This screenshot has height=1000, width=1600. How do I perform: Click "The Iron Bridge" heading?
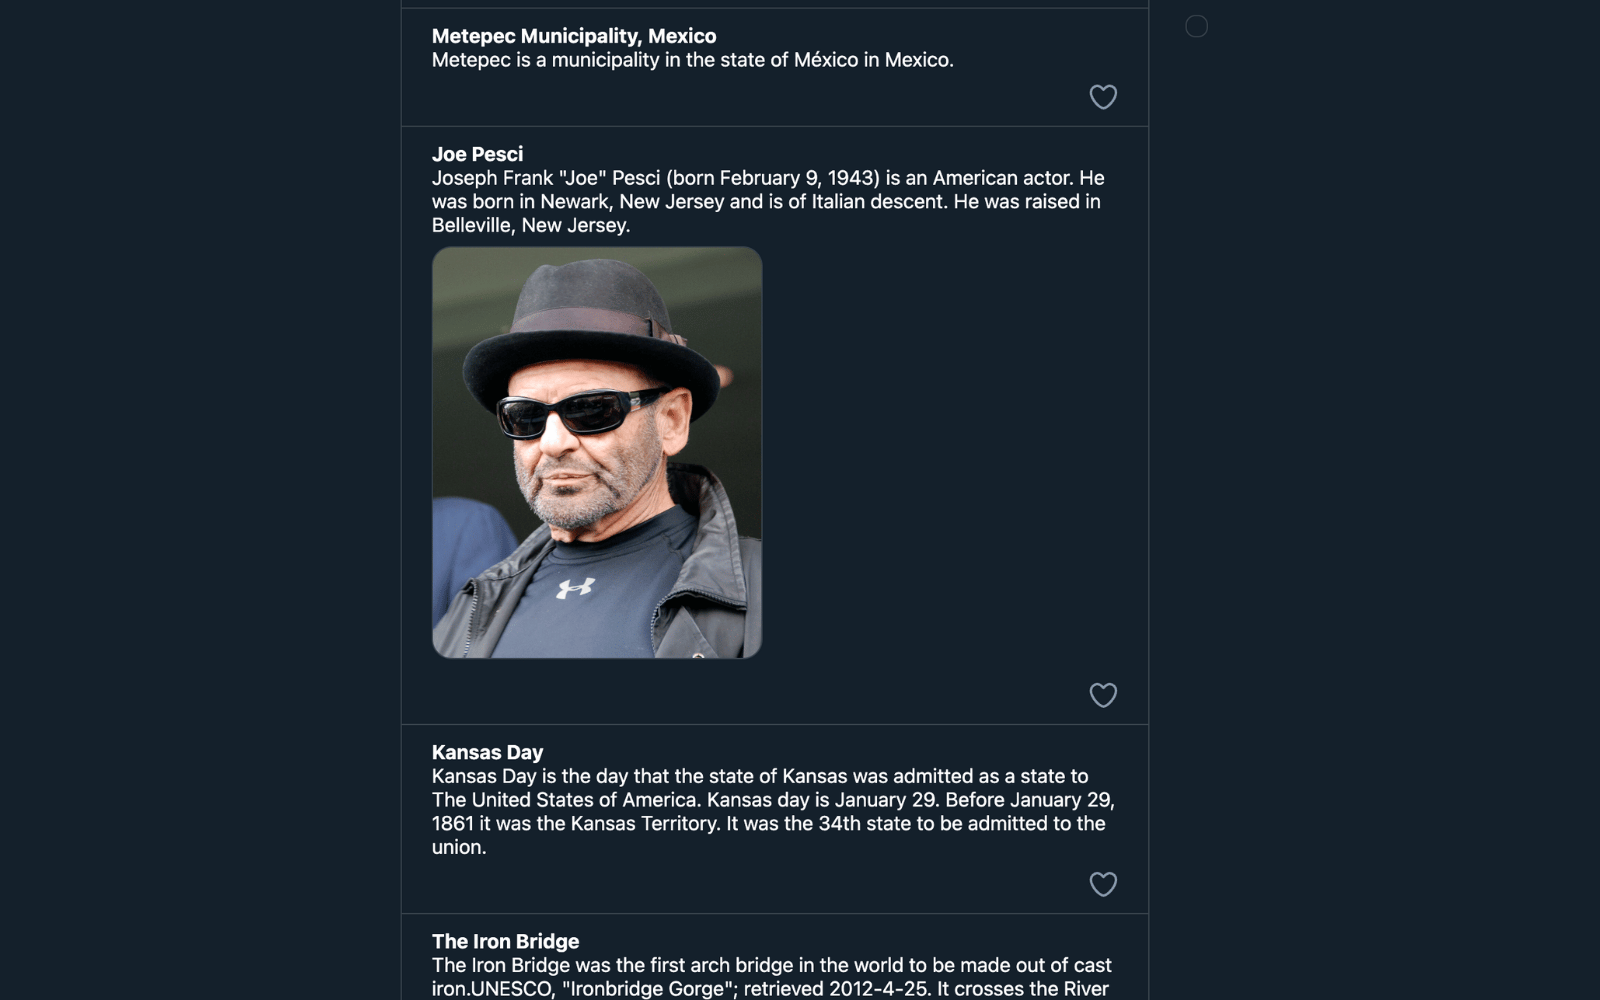click(x=505, y=941)
